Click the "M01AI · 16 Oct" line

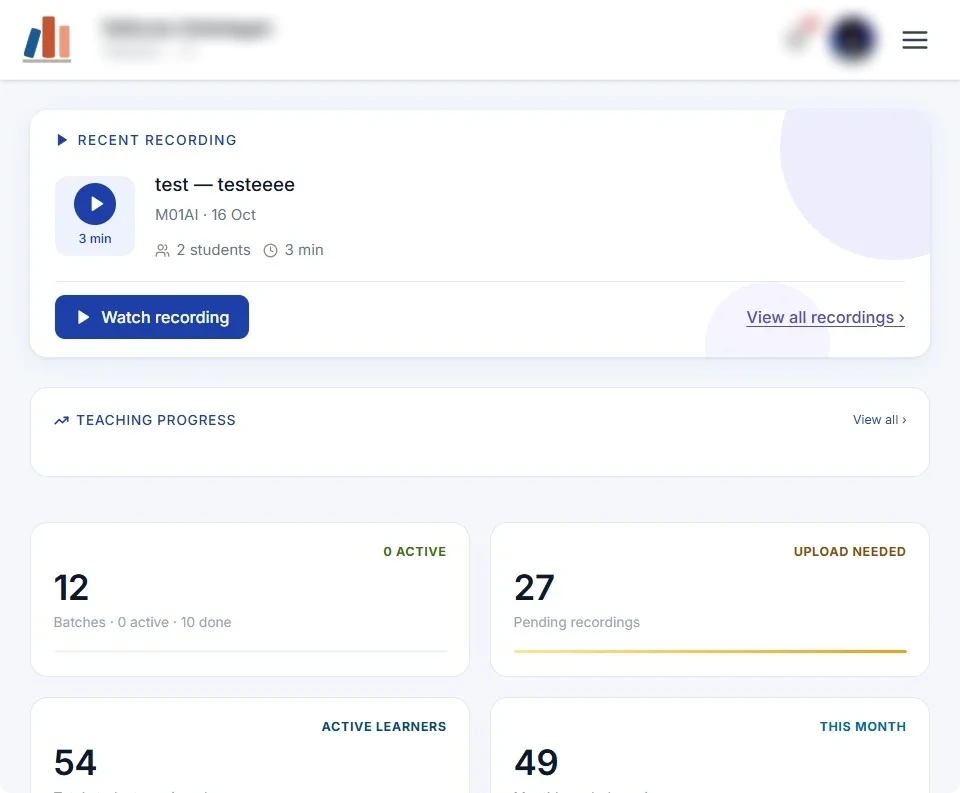pyautogui.click(x=205, y=215)
